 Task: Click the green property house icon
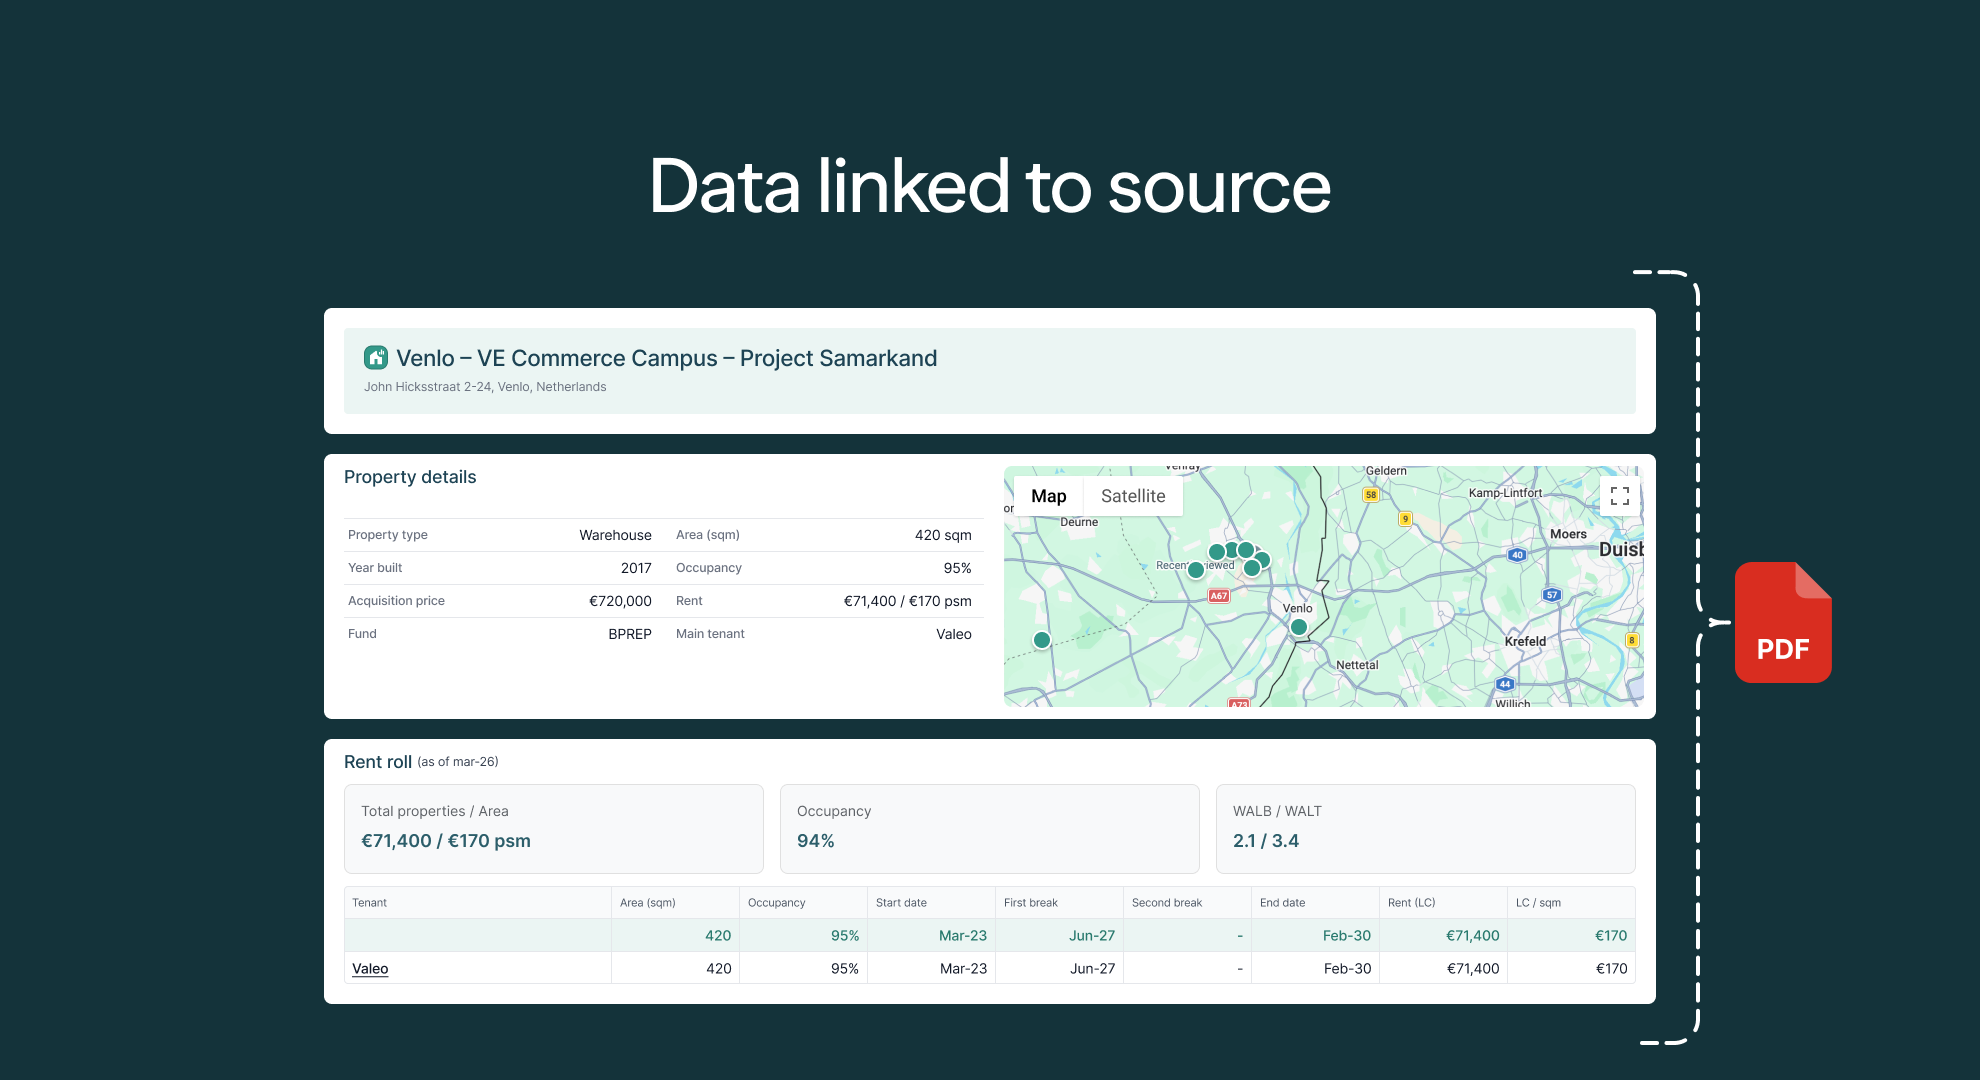(x=376, y=358)
